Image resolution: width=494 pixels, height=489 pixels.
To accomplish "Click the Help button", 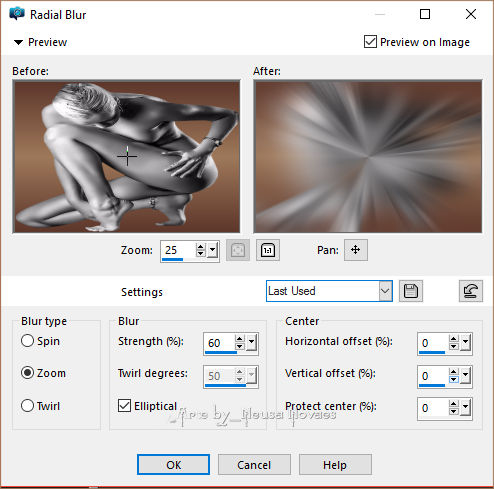I will pyautogui.click(x=335, y=465).
